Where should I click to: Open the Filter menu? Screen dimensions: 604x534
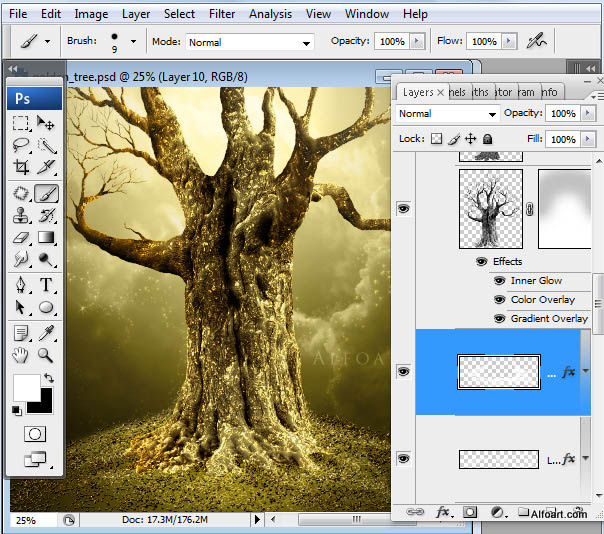click(222, 14)
